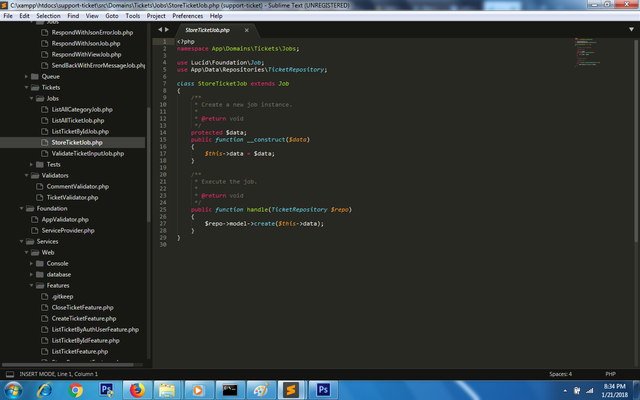This screenshot has width=640, height=400.
Task: Click the Foundation folder icon in sidebar
Action: coord(30,209)
